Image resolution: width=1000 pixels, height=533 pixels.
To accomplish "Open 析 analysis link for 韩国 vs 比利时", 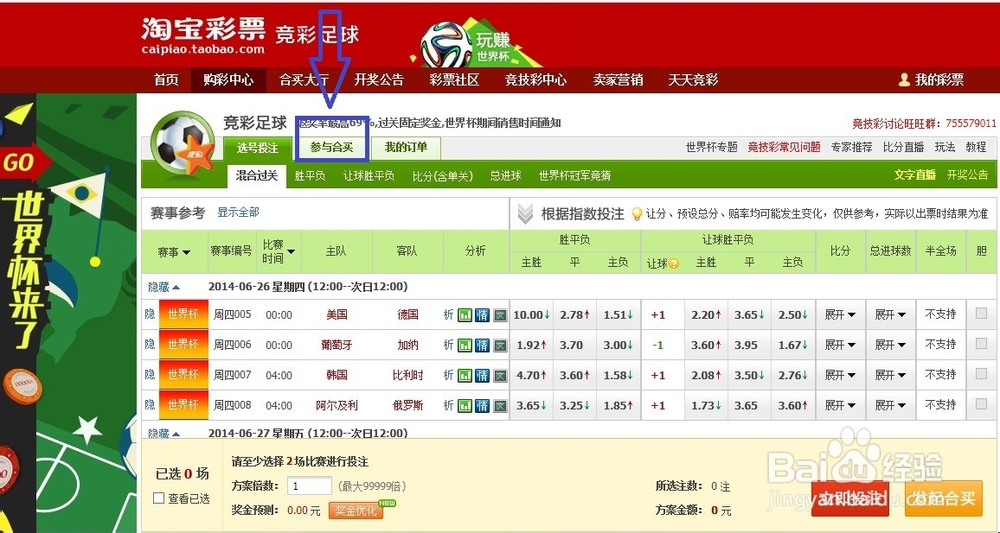I will point(448,375).
